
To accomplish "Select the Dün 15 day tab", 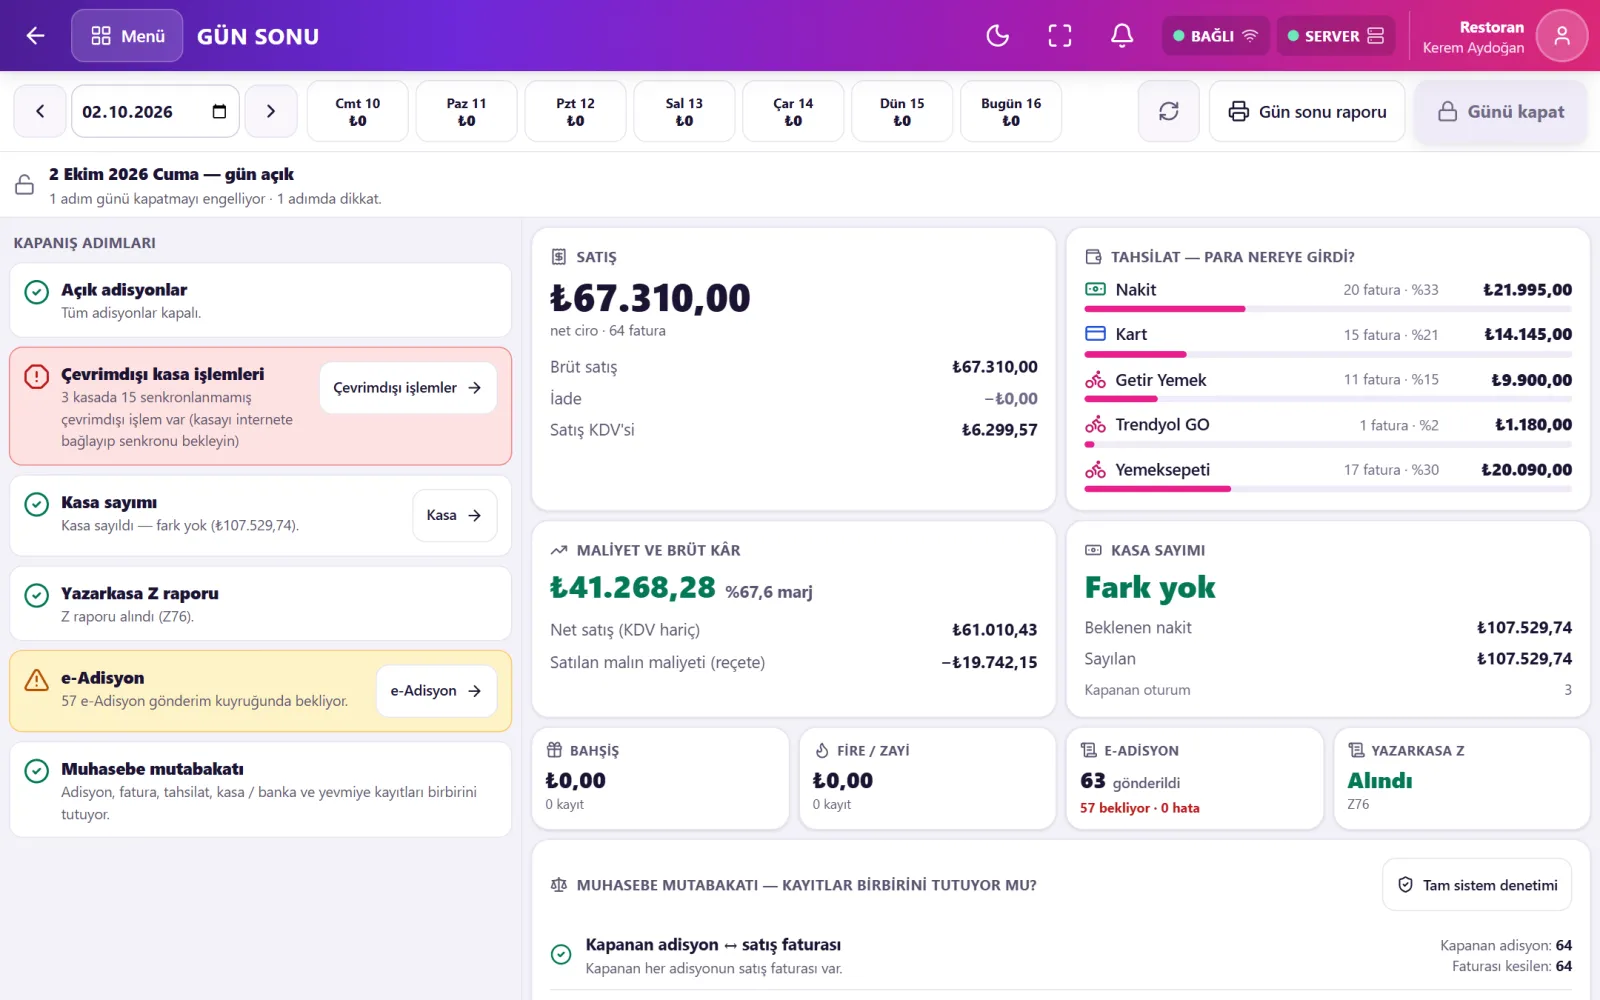I will [902, 111].
